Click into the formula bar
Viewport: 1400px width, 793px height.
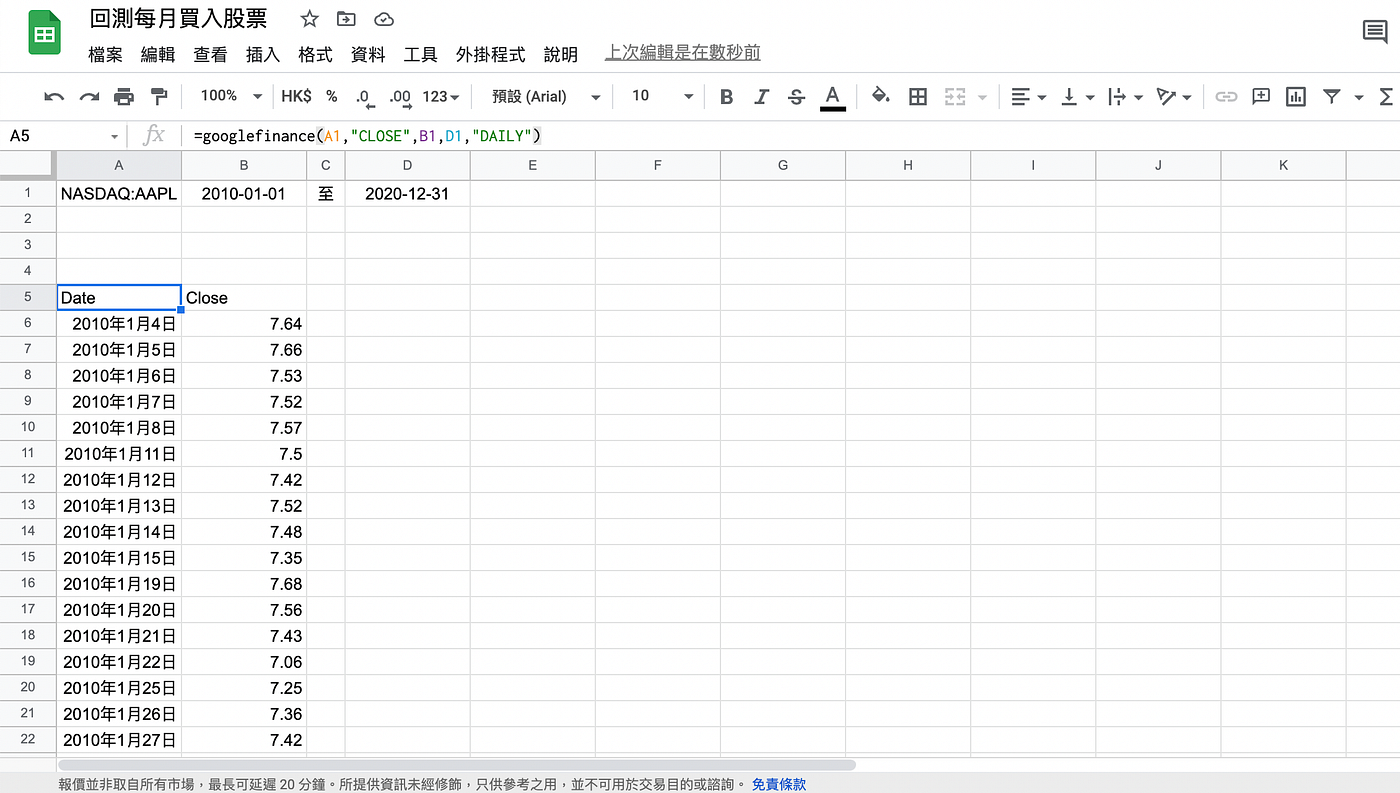pyautogui.click(x=790, y=136)
